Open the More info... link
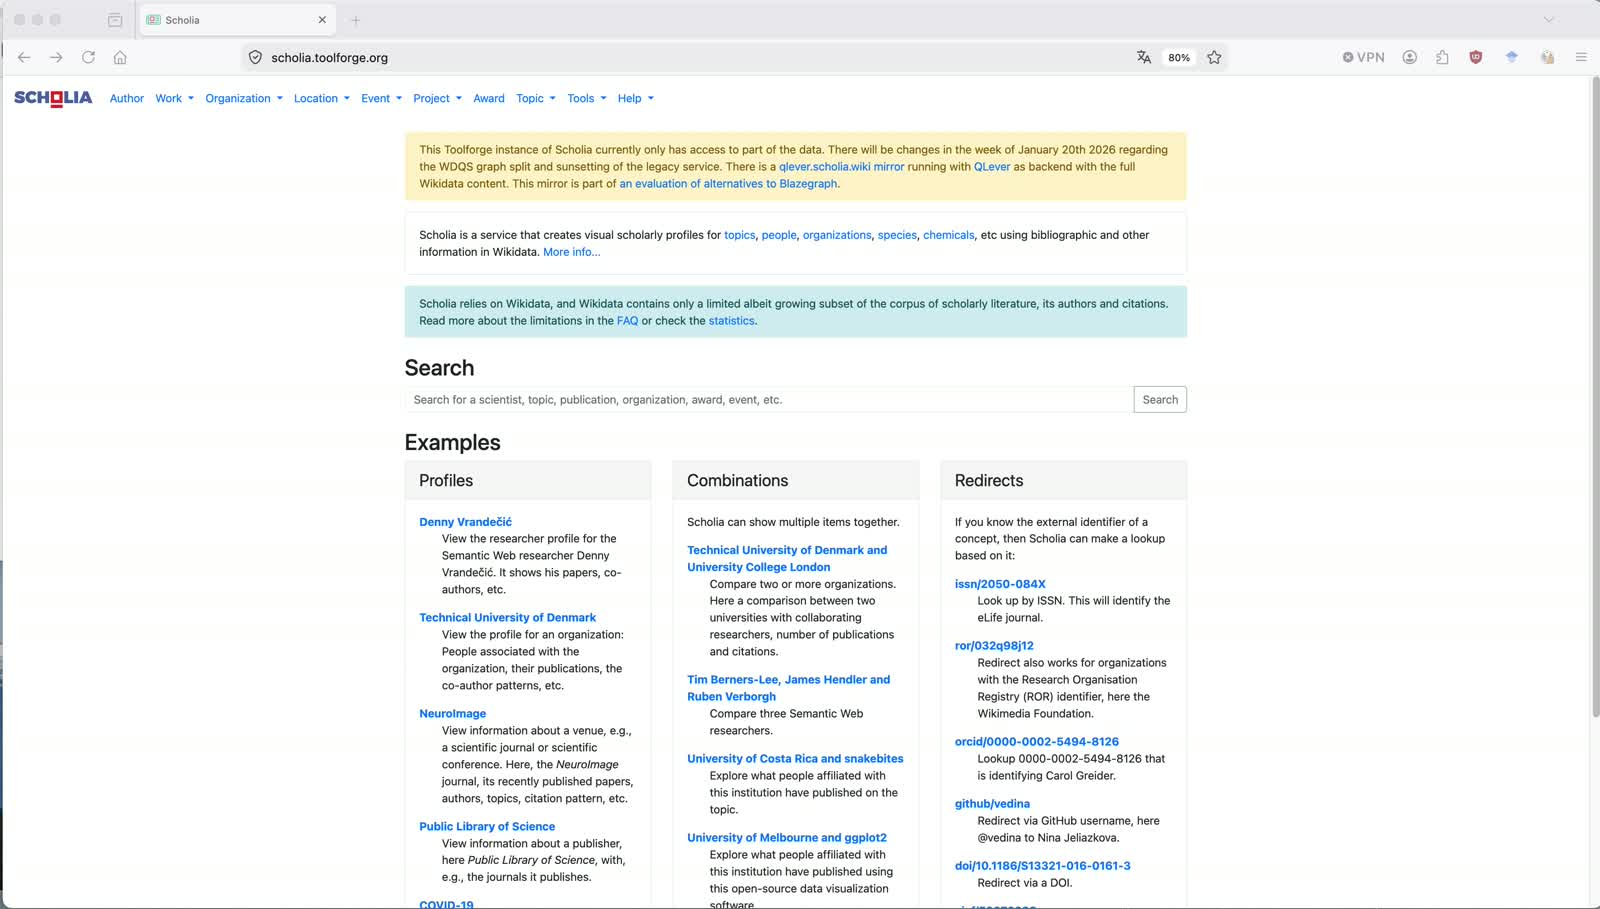1600x909 pixels. pos(572,252)
